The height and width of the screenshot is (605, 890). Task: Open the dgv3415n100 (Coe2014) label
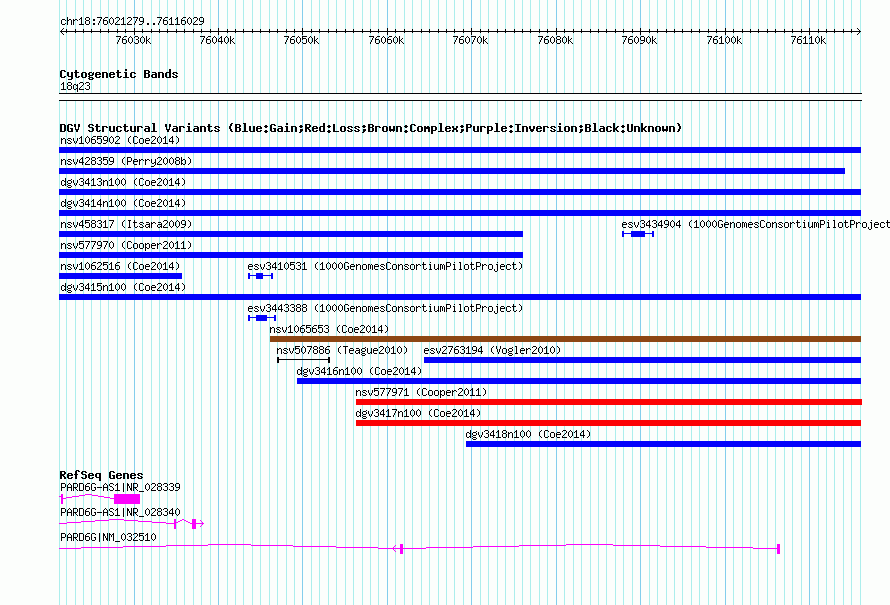(123, 287)
